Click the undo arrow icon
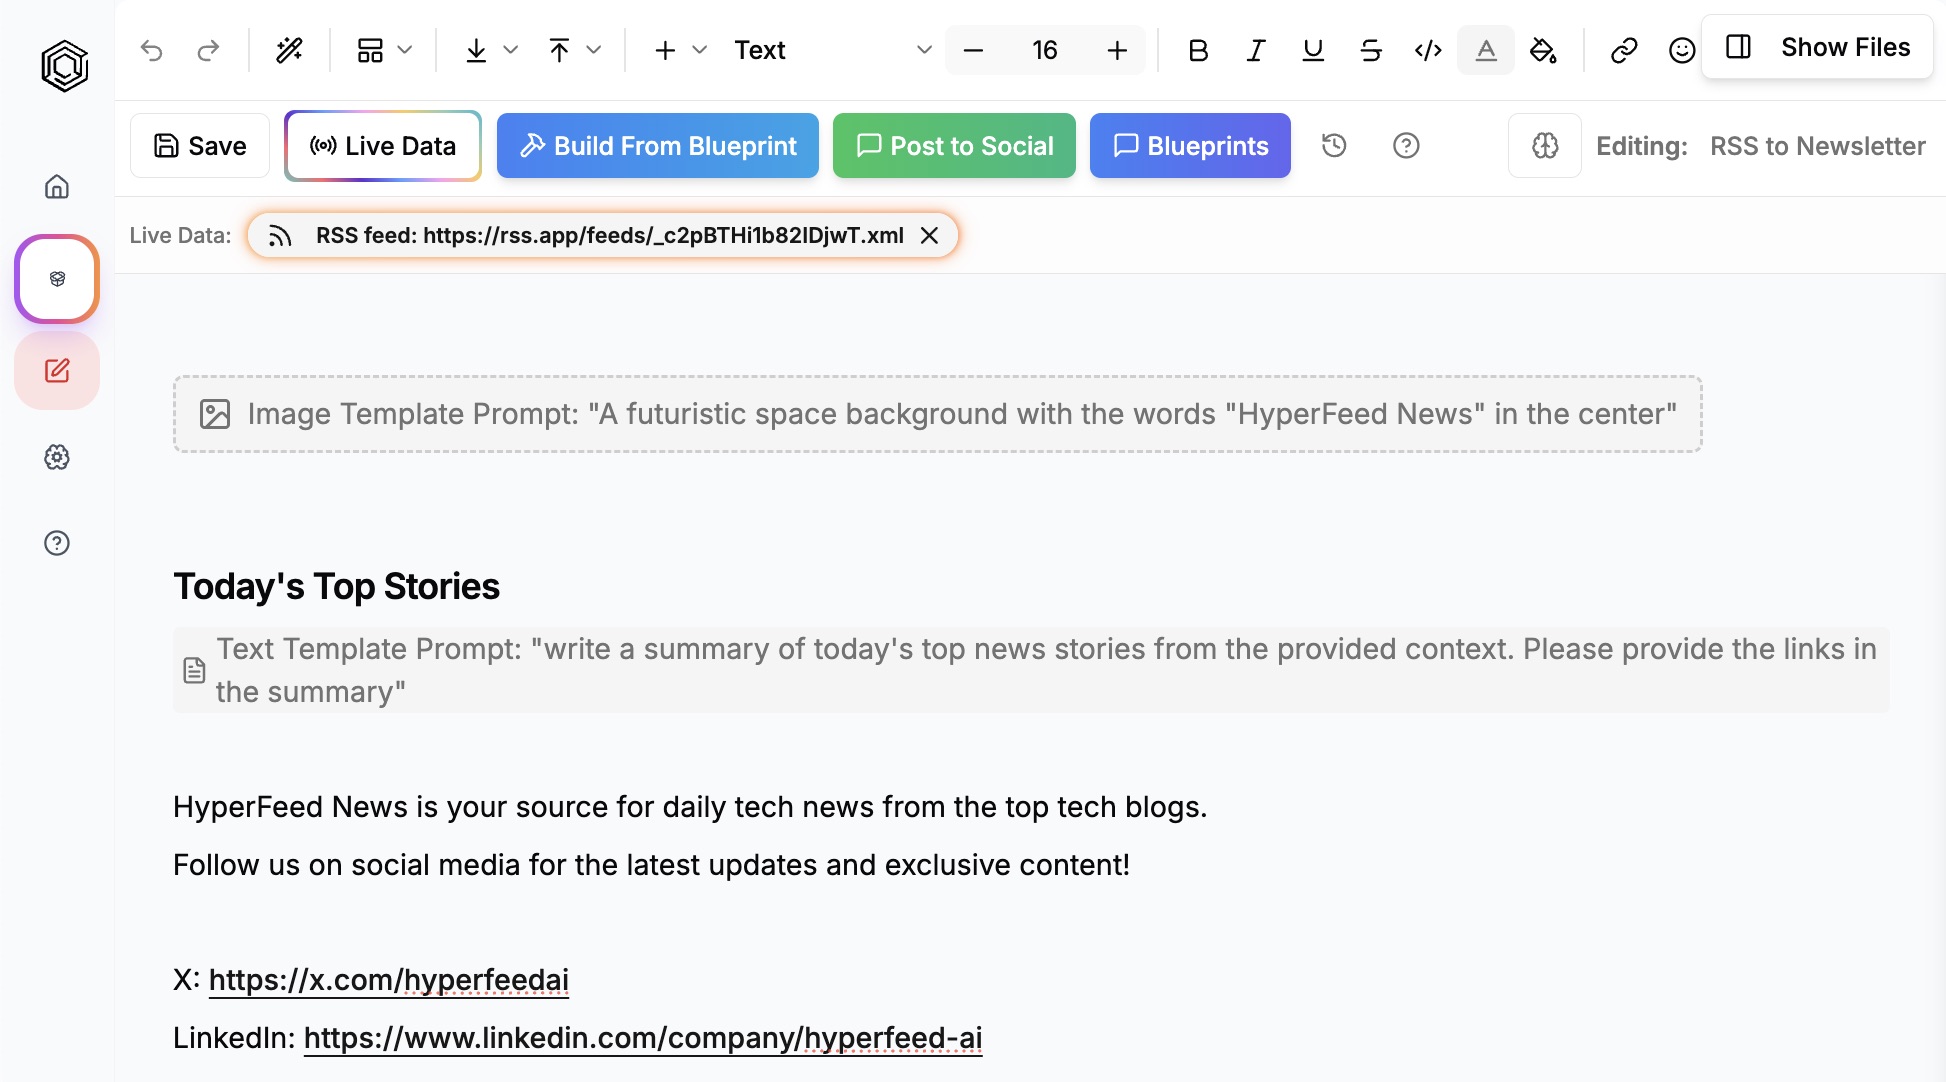Viewport: 1946px width, 1082px height. [151, 50]
